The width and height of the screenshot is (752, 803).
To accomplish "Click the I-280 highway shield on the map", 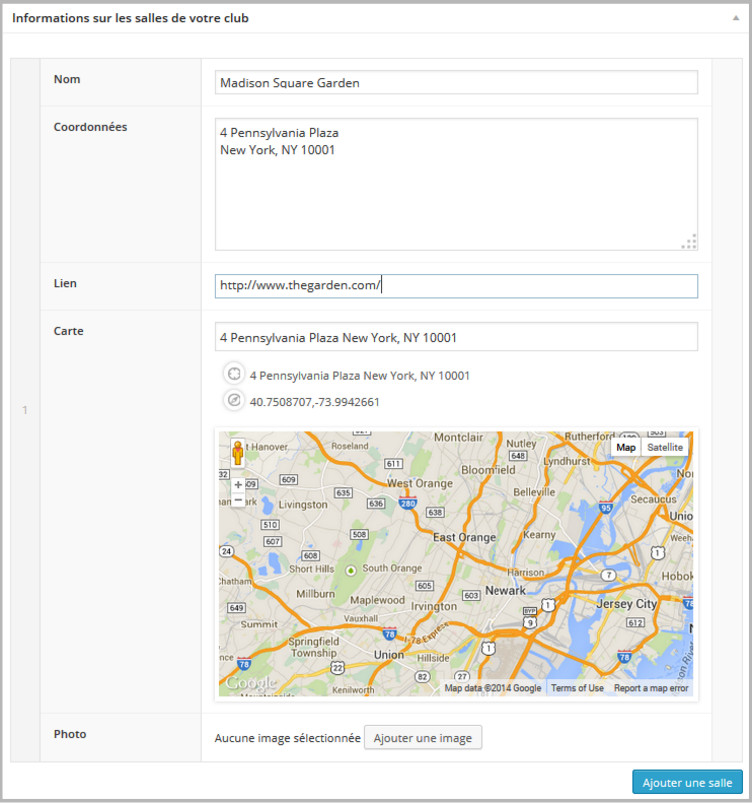I will coord(408,503).
